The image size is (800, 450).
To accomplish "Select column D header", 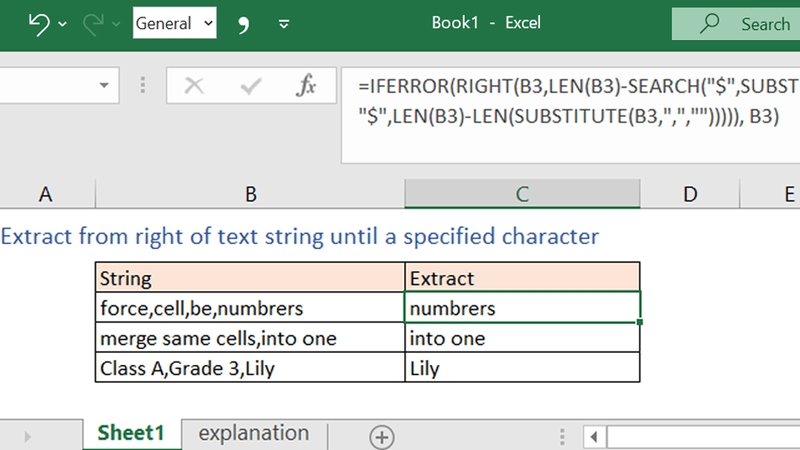I will click(690, 194).
